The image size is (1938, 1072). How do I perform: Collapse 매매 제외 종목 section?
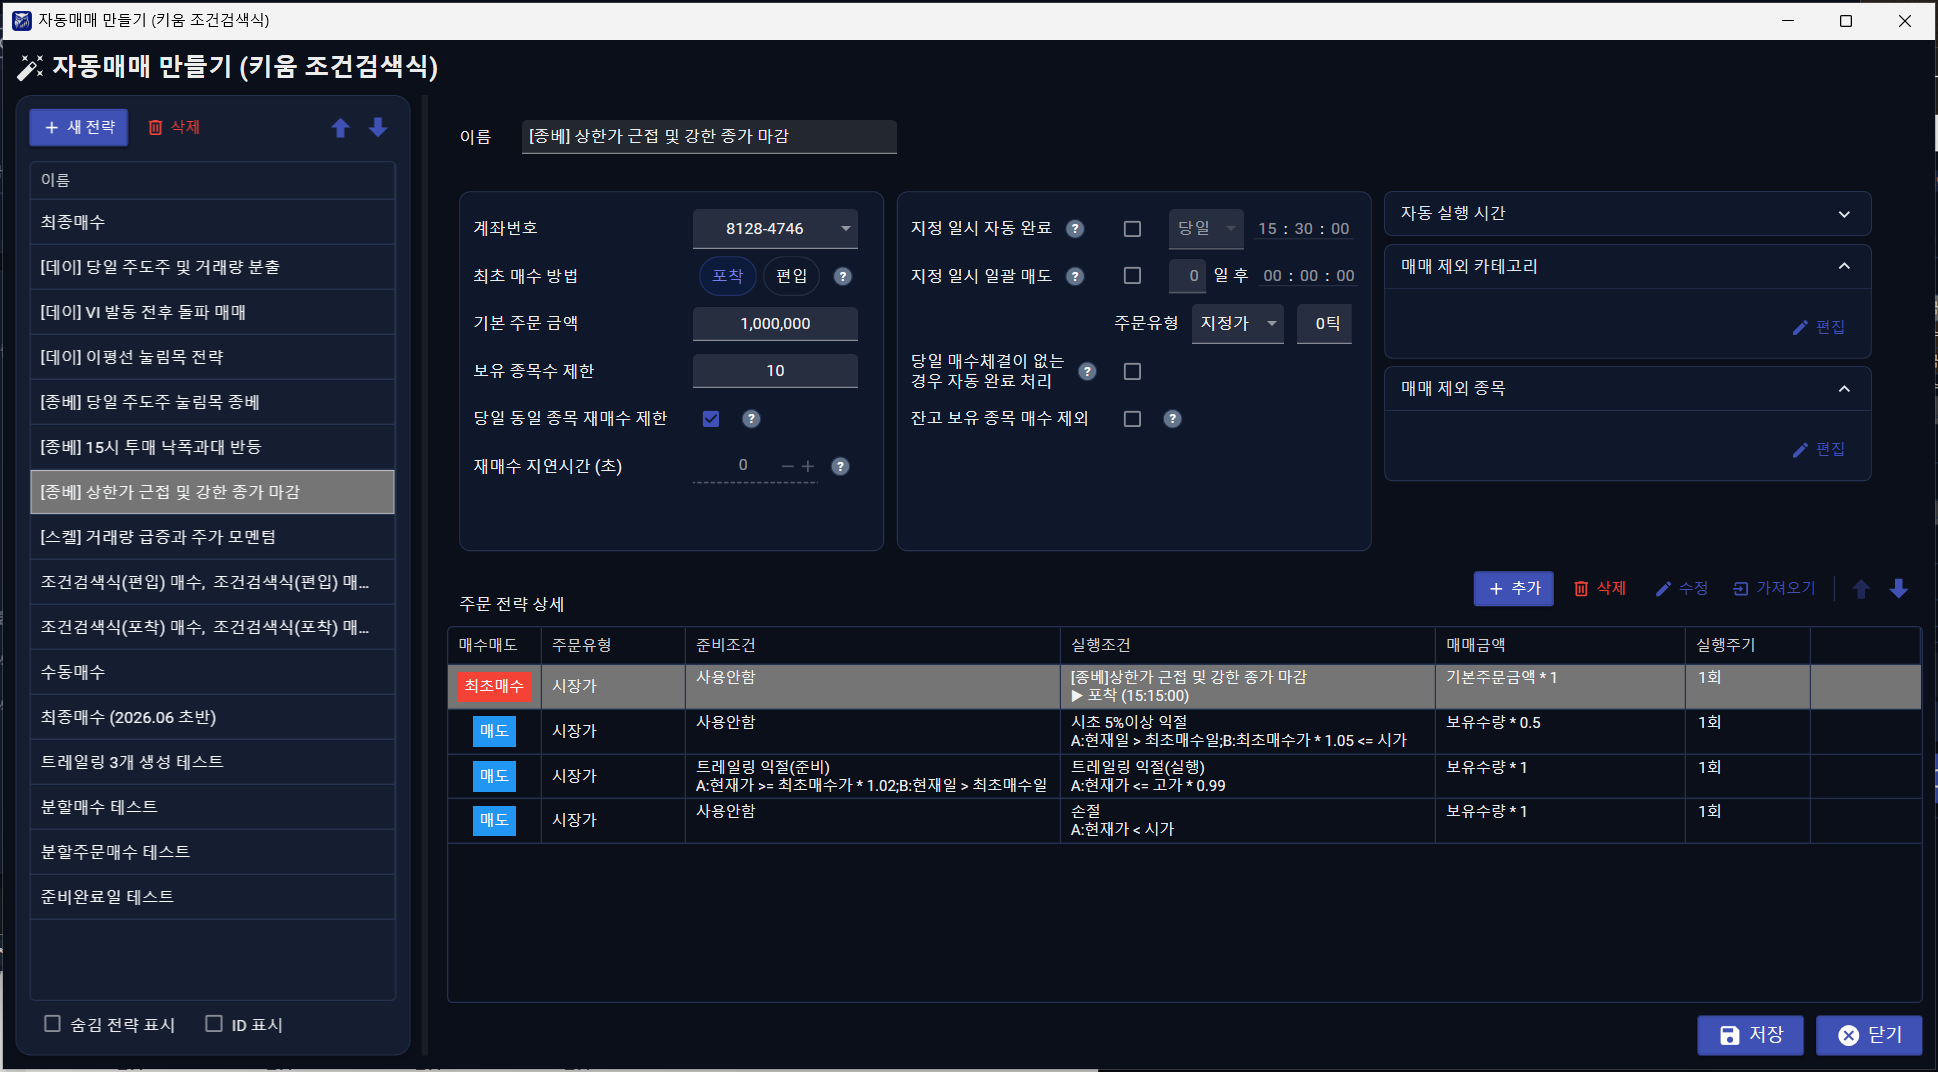1844,389
